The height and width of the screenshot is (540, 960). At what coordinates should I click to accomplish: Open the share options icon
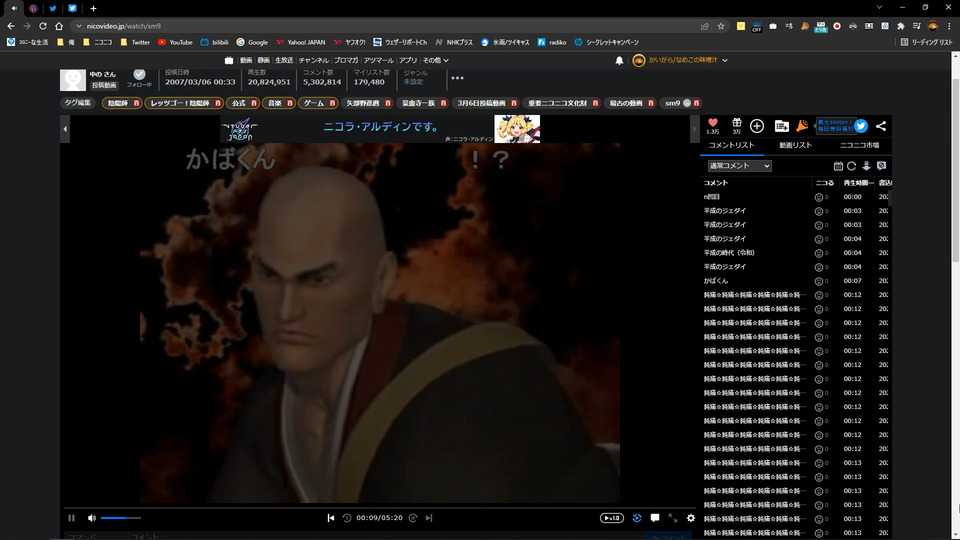pyautogui.click(x=881, y=126)
